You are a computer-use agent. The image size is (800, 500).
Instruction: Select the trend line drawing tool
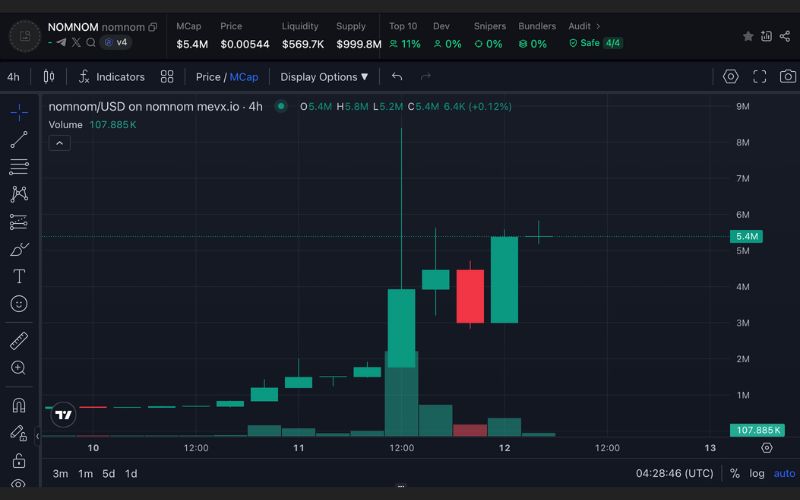coord(19,139)
